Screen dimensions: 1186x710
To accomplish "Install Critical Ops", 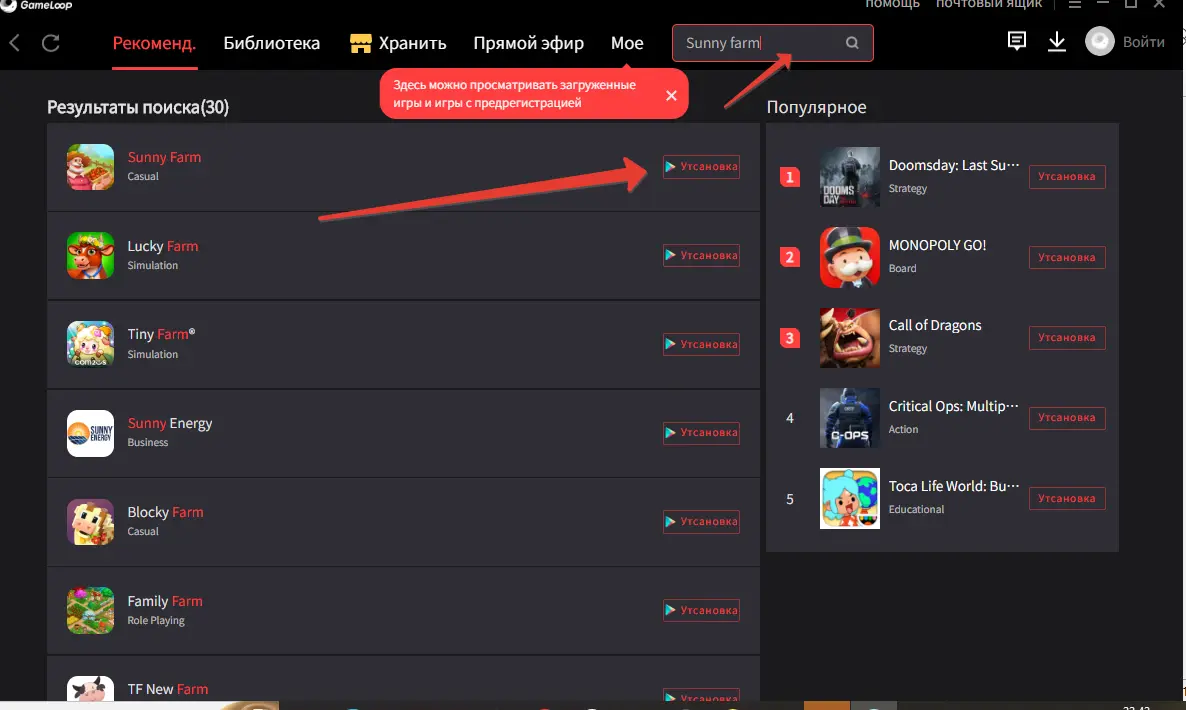I will click(1066, 418).
